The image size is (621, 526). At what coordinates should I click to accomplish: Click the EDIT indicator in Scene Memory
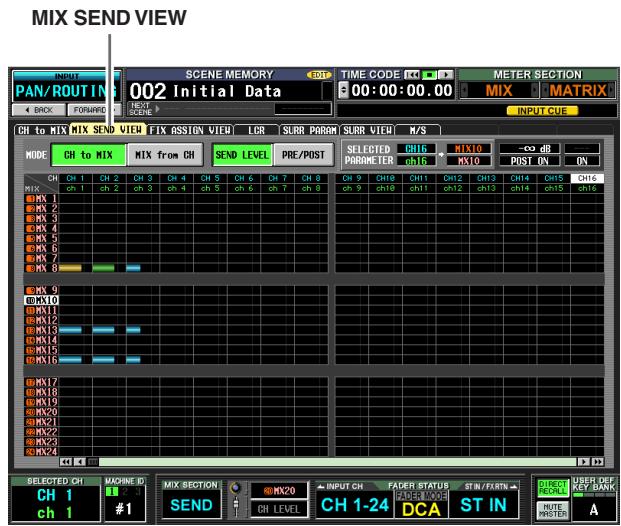(319, 75)
